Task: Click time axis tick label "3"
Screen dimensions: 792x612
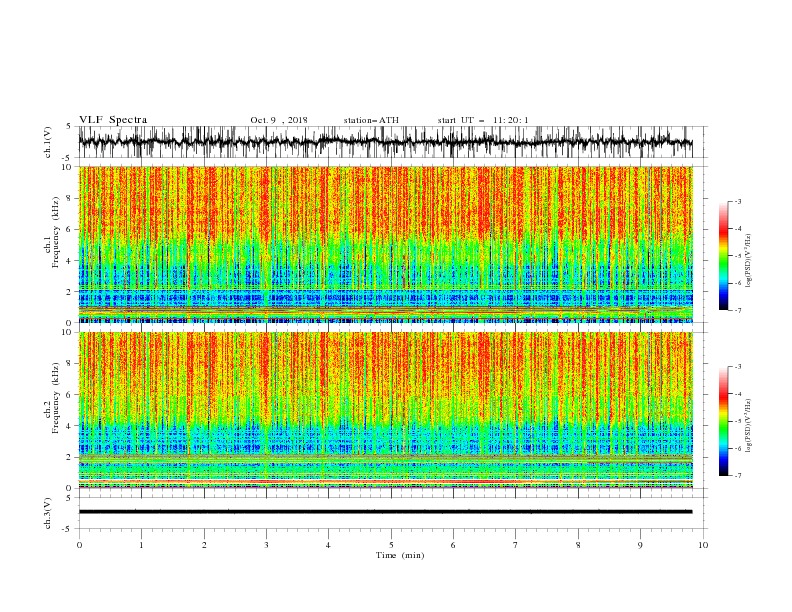Action: [x=266, y=545]
